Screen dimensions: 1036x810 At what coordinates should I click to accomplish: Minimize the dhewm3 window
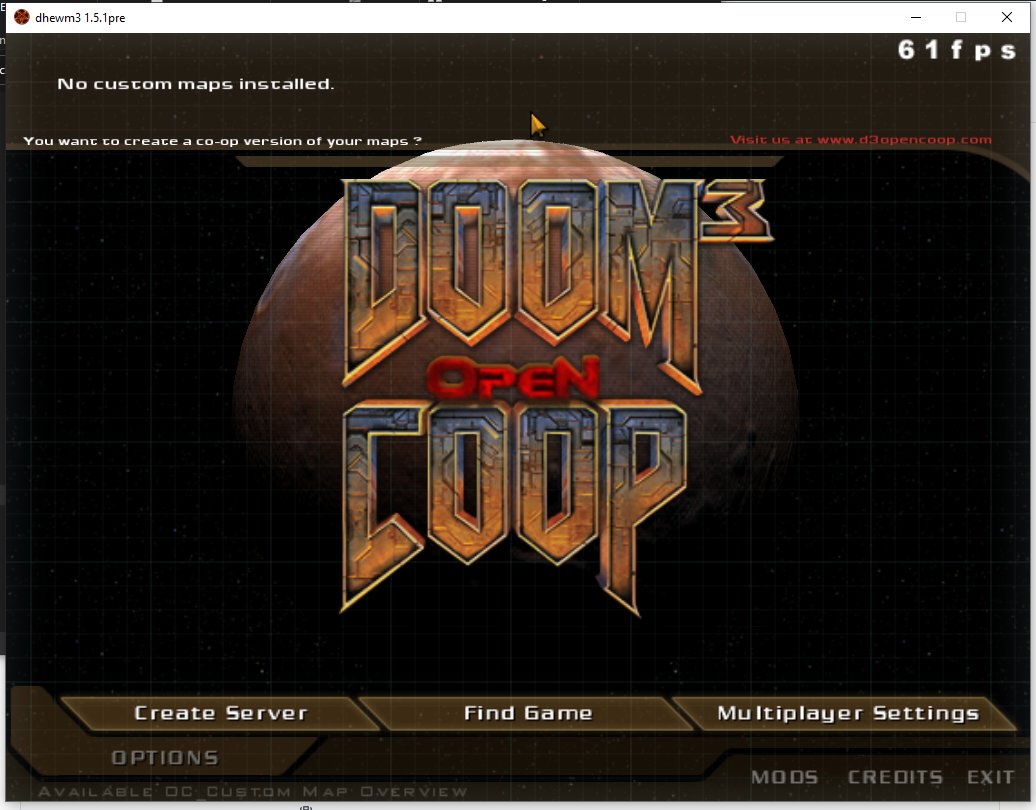pyautogui.click(x=916, y=17)
